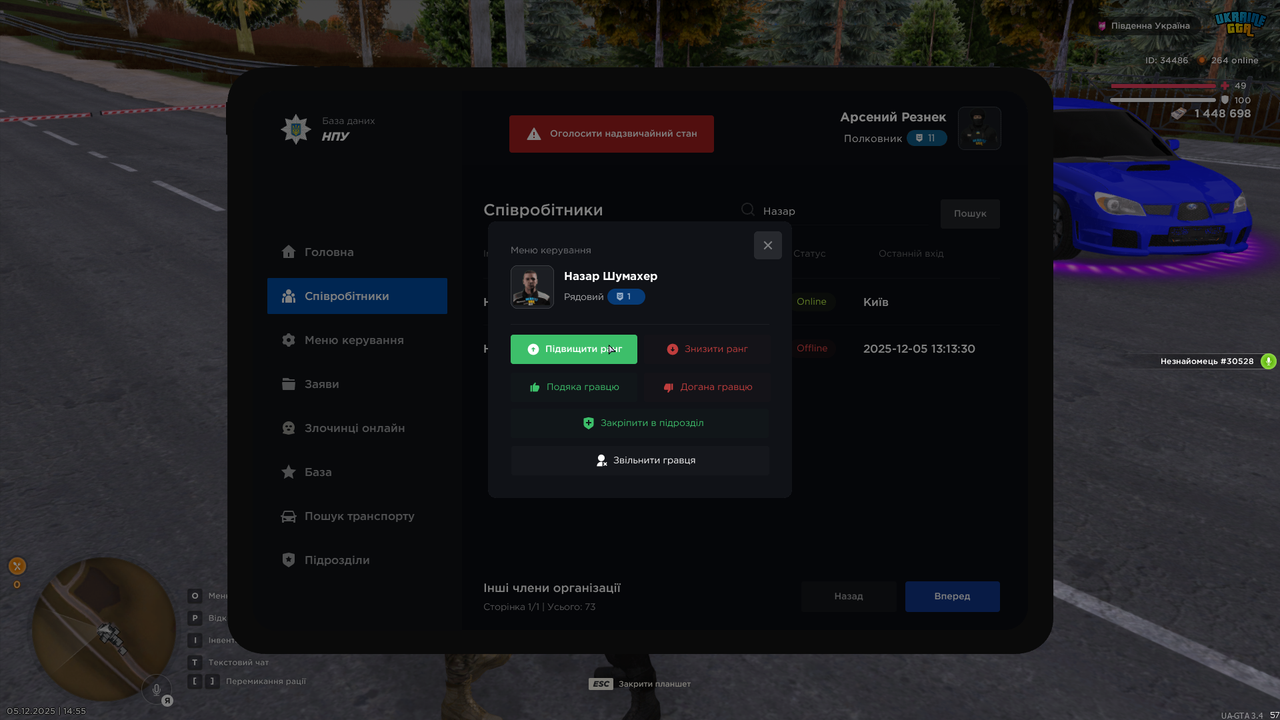Click the people icon beside Співробітники

[289, 296]
